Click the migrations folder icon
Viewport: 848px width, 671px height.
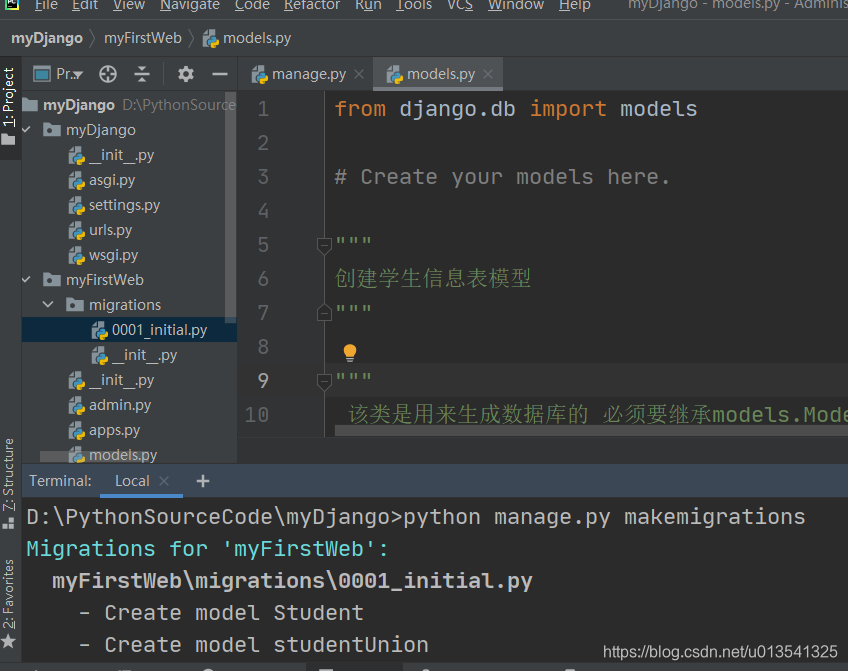click(x=75, y=304)
